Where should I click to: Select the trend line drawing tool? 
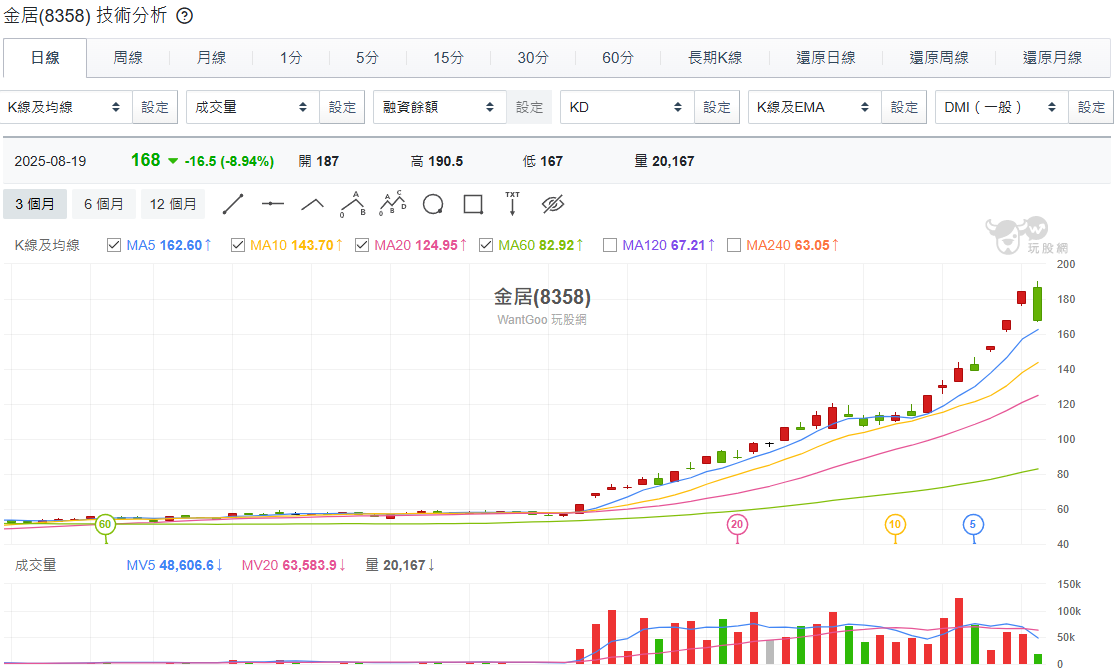[x=233, y=204]
